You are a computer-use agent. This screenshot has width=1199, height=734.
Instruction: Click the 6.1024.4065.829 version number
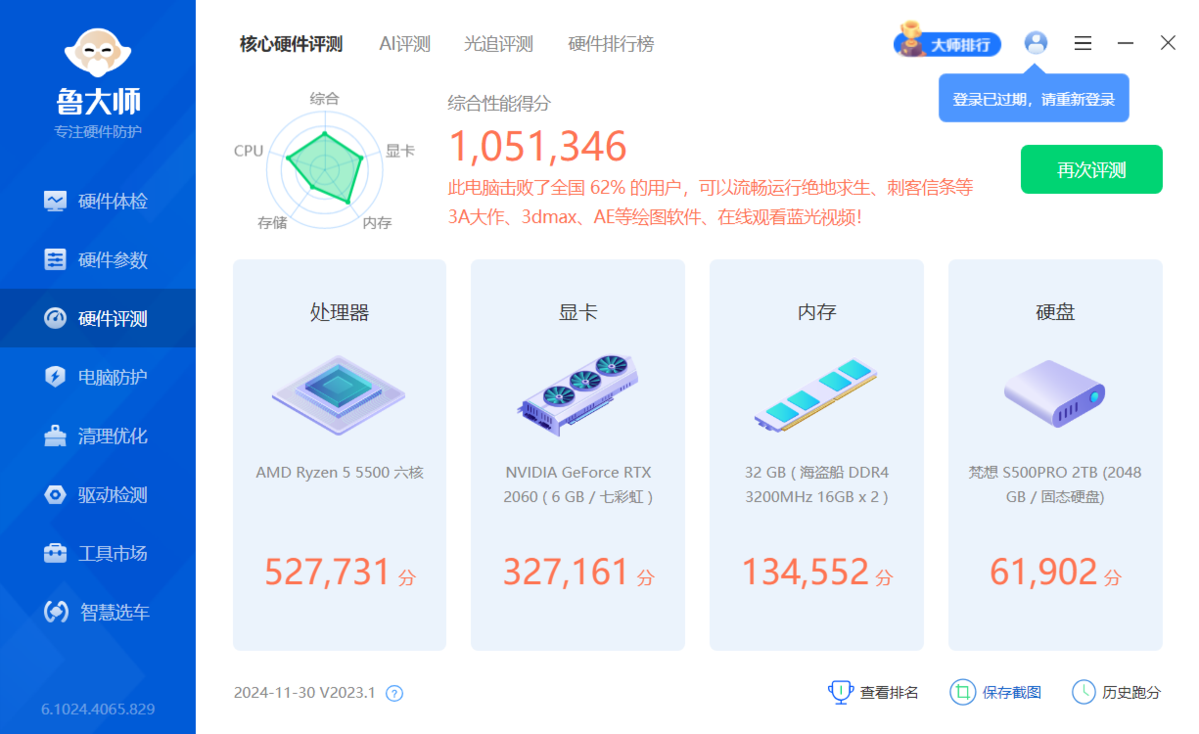coord(98,710)
